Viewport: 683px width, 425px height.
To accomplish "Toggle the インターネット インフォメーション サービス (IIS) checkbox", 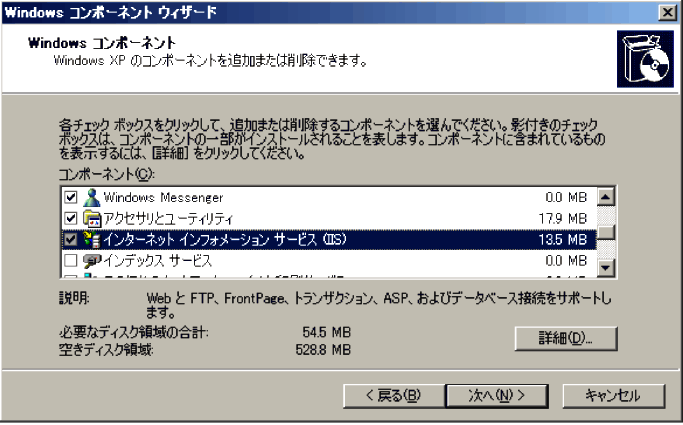I will point(71,239).
